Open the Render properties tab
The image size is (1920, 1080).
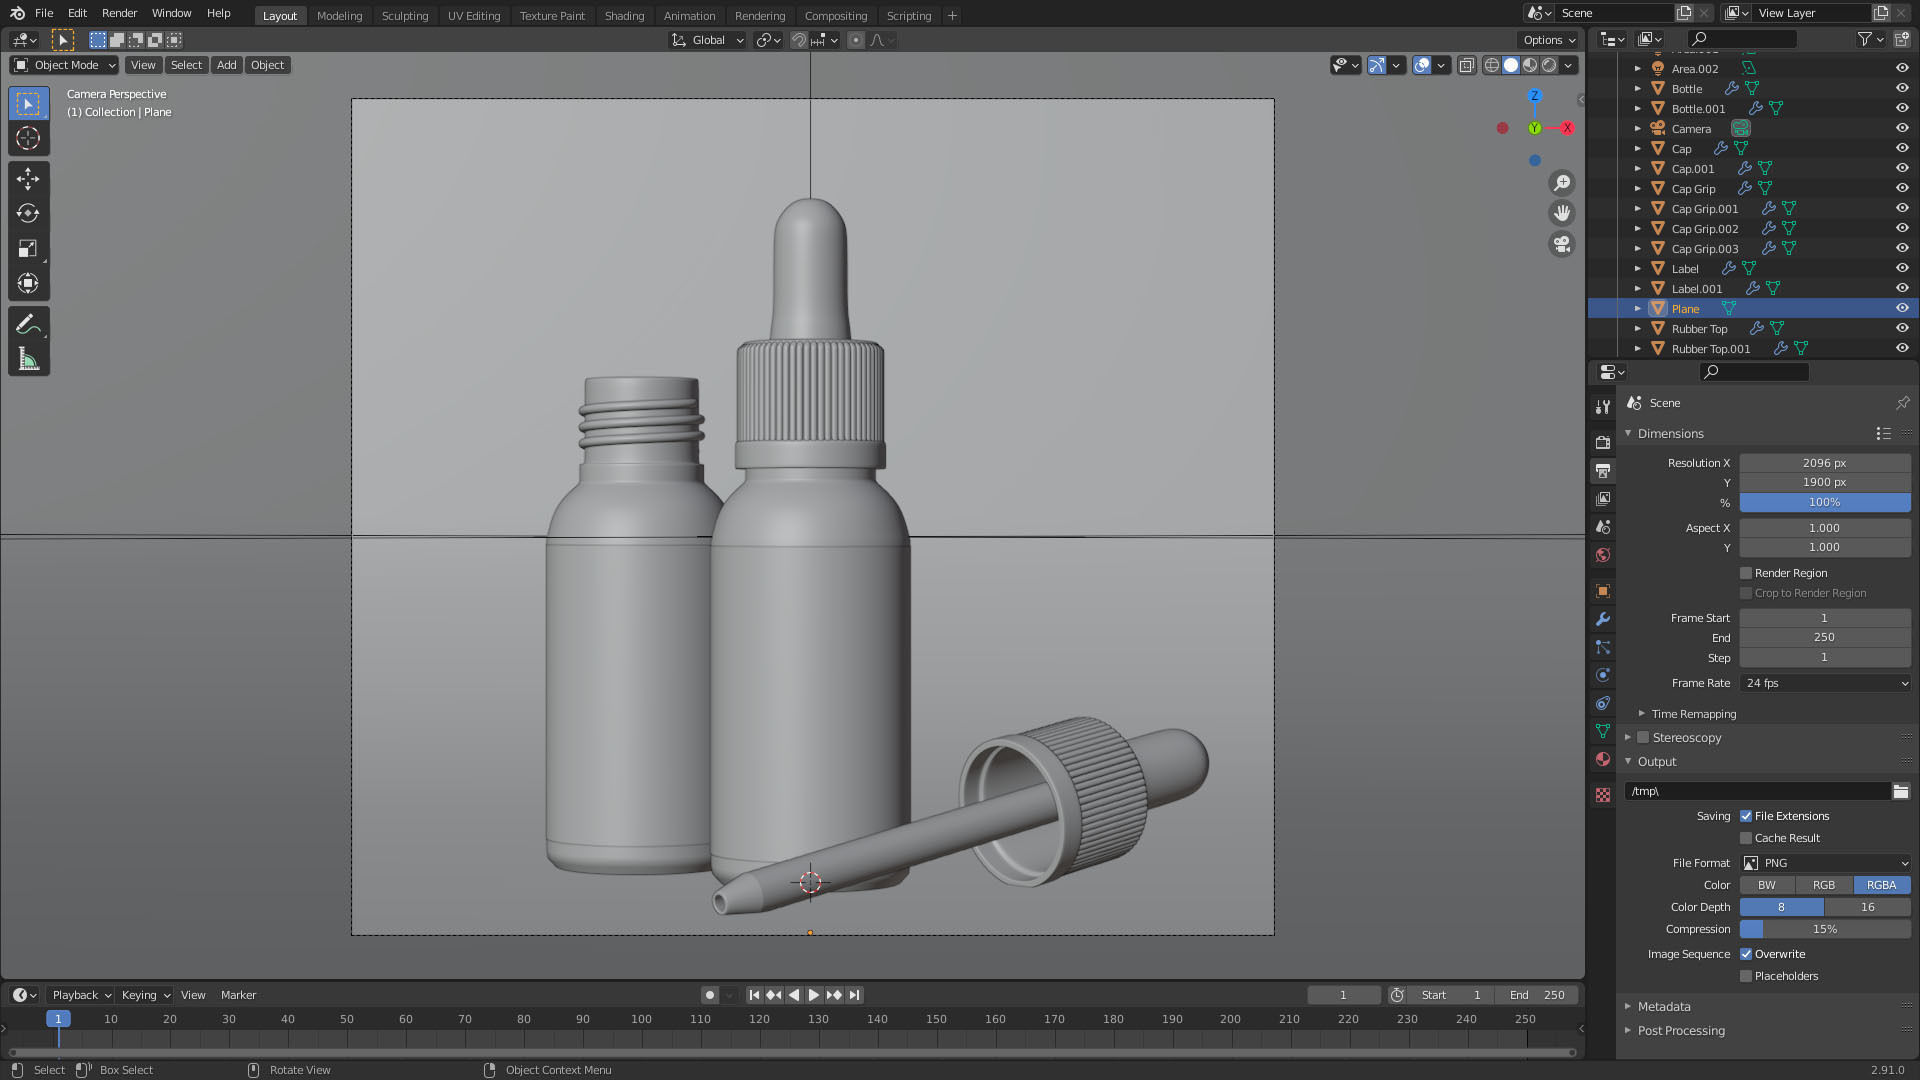(1603, 442)
